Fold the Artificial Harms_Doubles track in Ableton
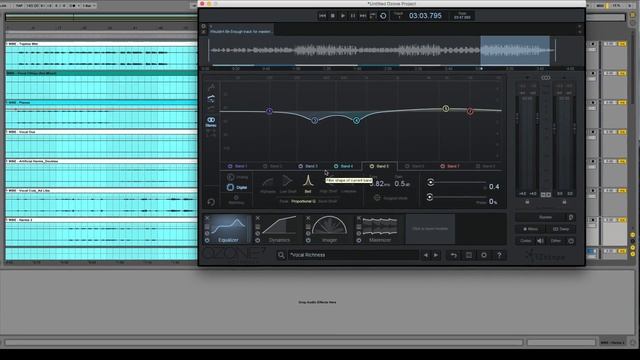The image size is (640, 360). [x=7, y=161]
